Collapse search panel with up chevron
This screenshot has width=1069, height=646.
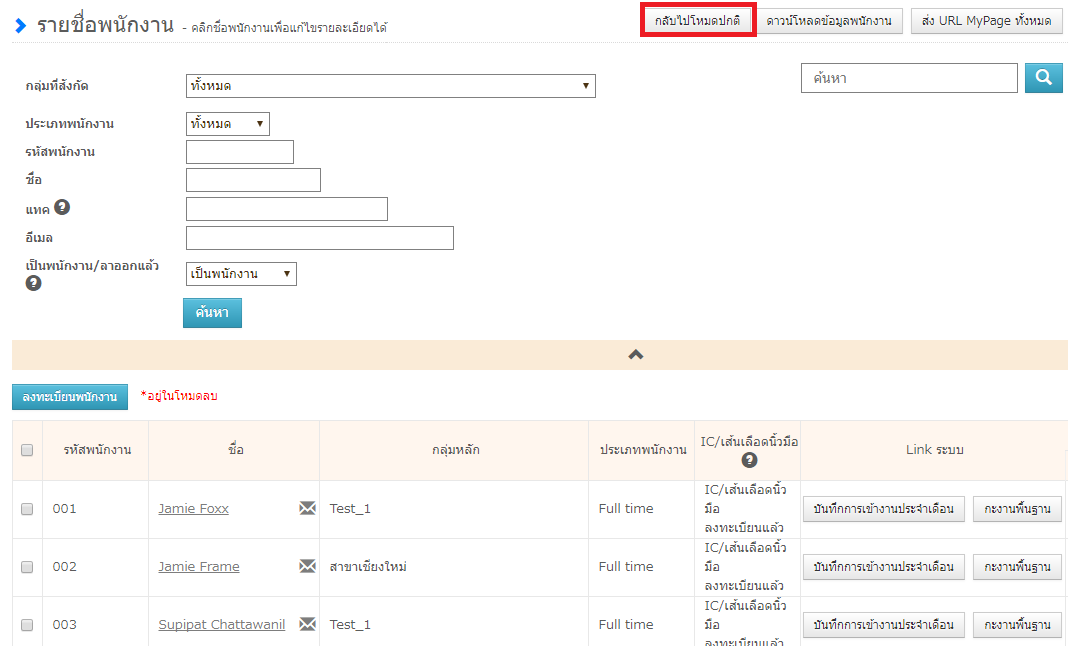(x=635, y=354)
